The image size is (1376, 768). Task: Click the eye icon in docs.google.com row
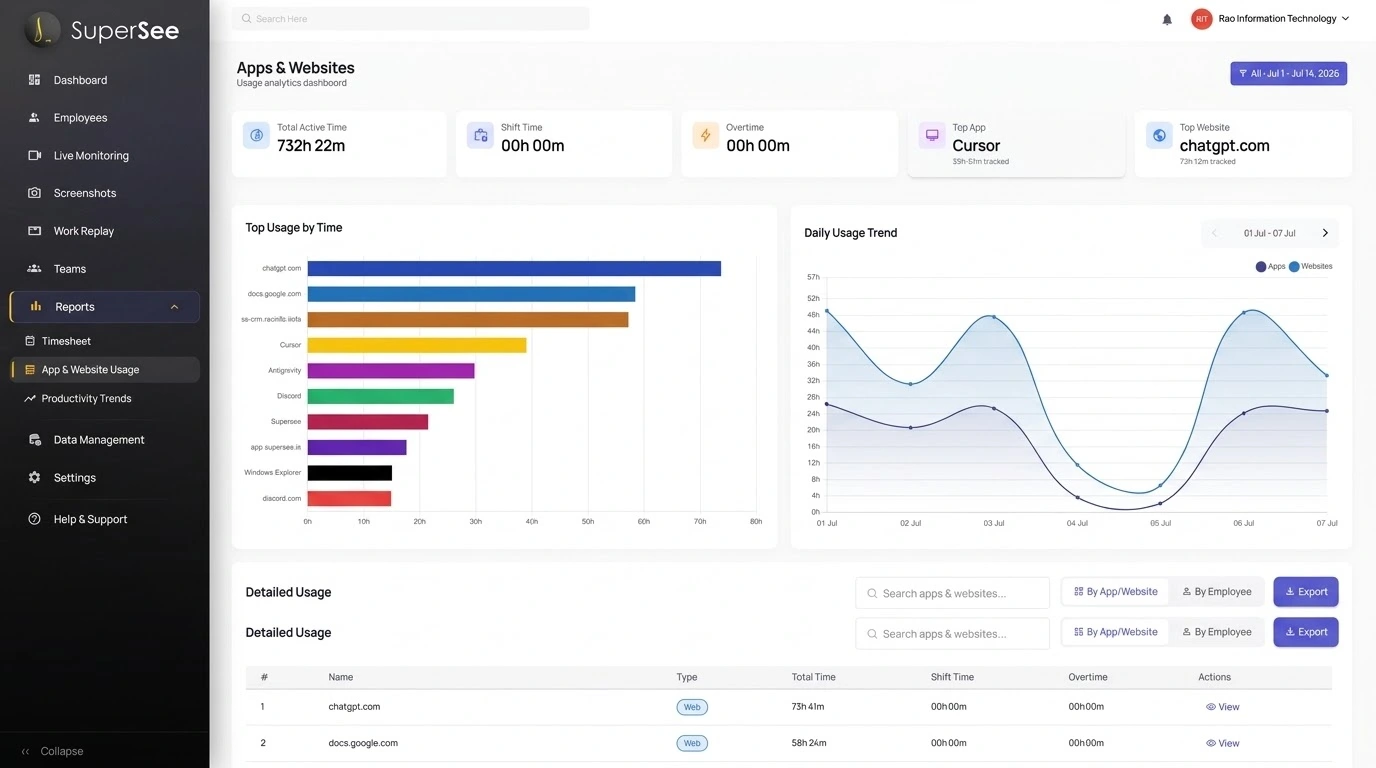(1211, 743)
